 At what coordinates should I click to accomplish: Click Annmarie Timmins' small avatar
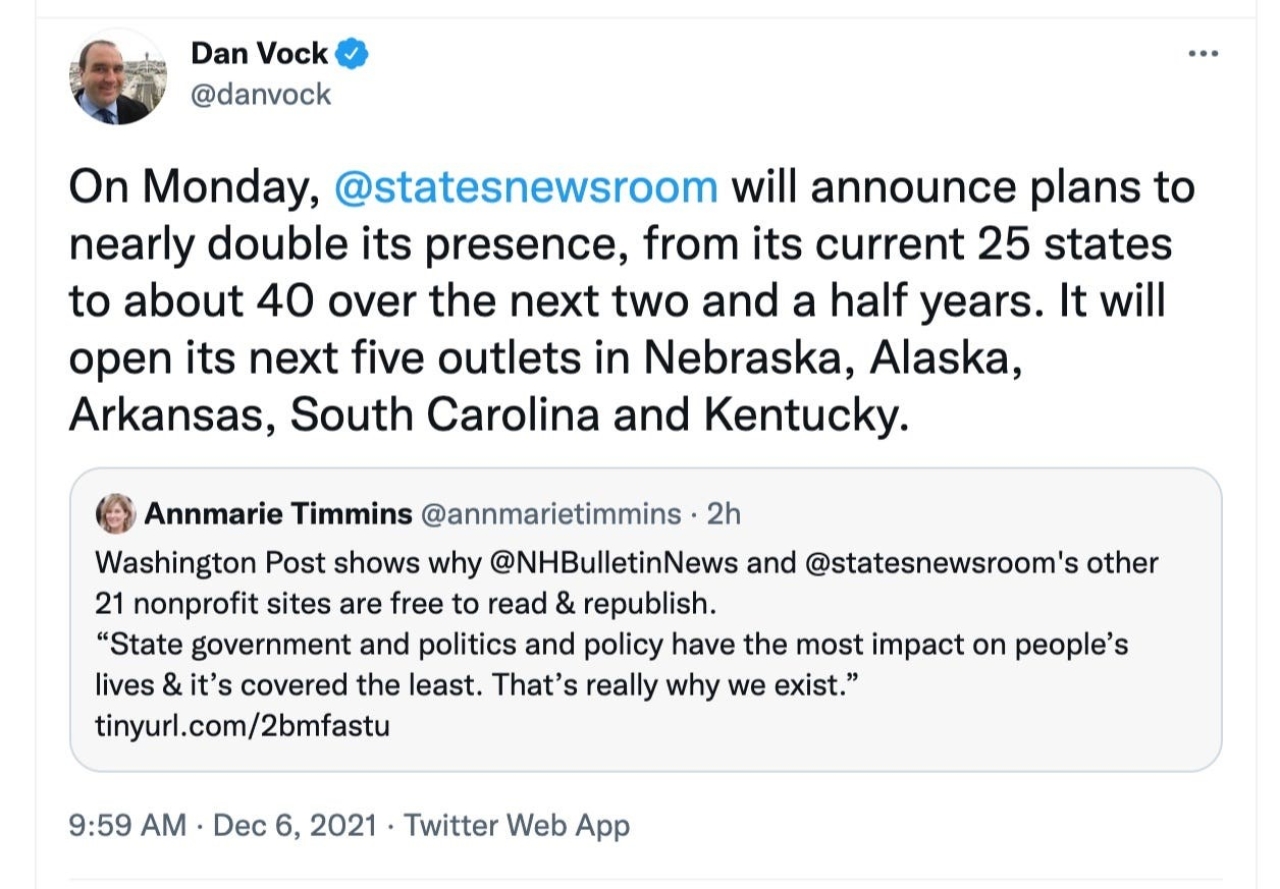pos(115,514)
